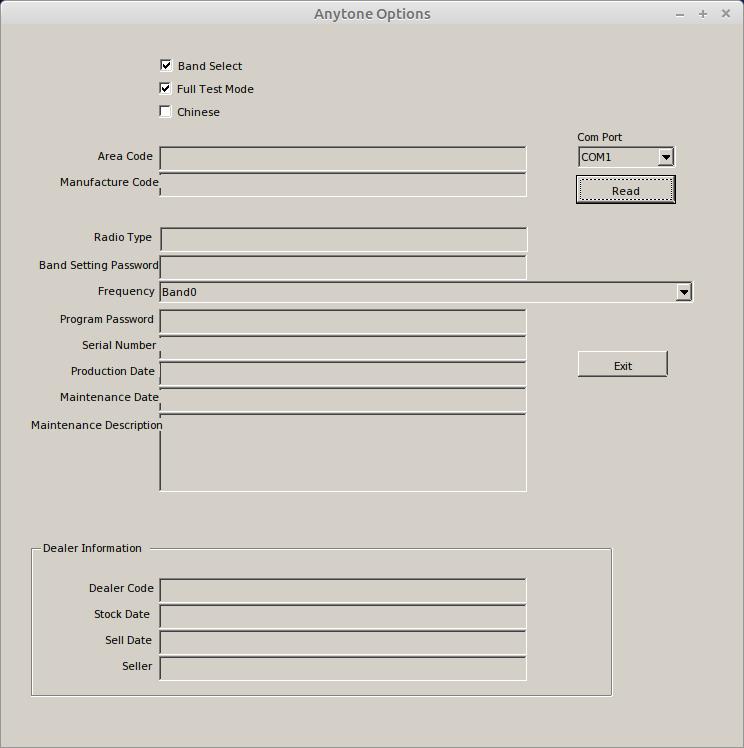This screenshot has width=744, height=748.
Task: Focus the Dealer Code field
Action: click(343, 591)
